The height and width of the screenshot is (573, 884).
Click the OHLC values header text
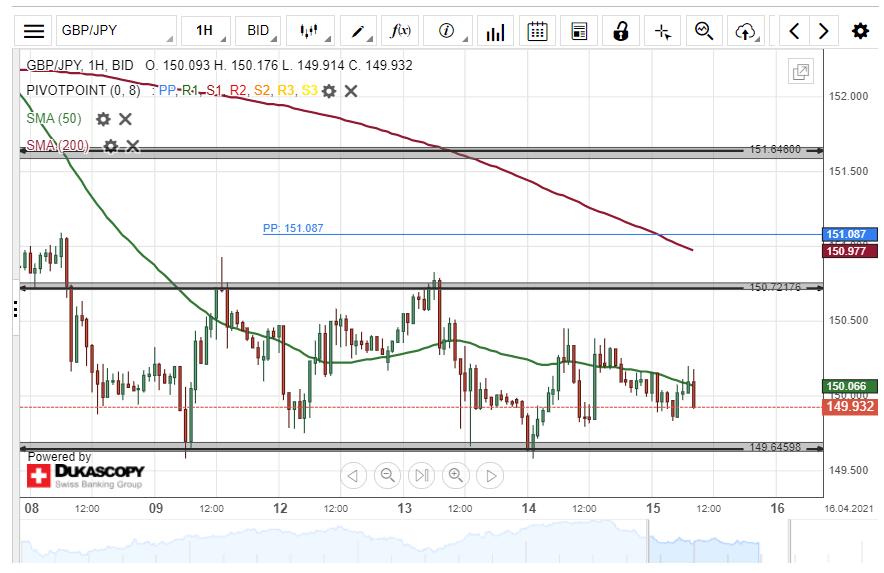pyautogui.click(x=279, y=65)
